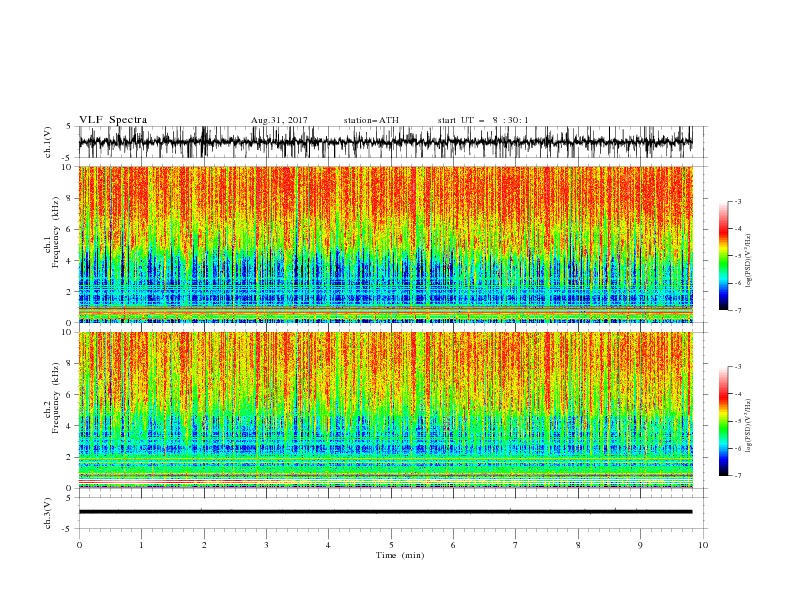Click the ch.1 "log(PSD)(V²/Hz)" colorbar label
This screenshot has width=792, height=612.
(749, 261)
